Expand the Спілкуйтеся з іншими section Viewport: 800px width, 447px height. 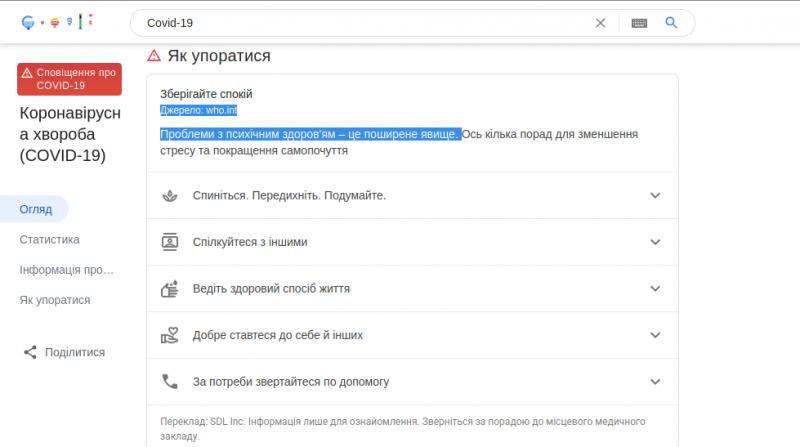(x=655, y=242)
